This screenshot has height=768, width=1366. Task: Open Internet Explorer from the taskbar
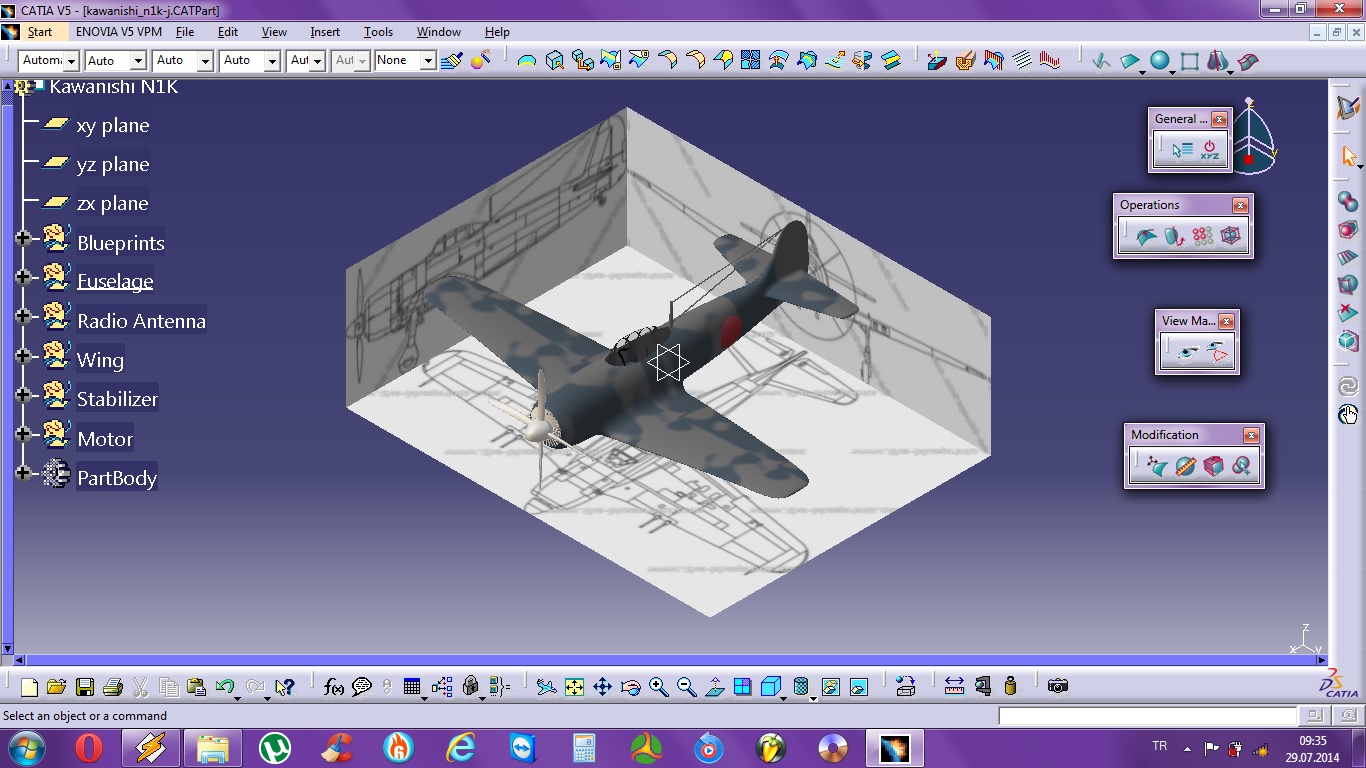tap(460, 747)
